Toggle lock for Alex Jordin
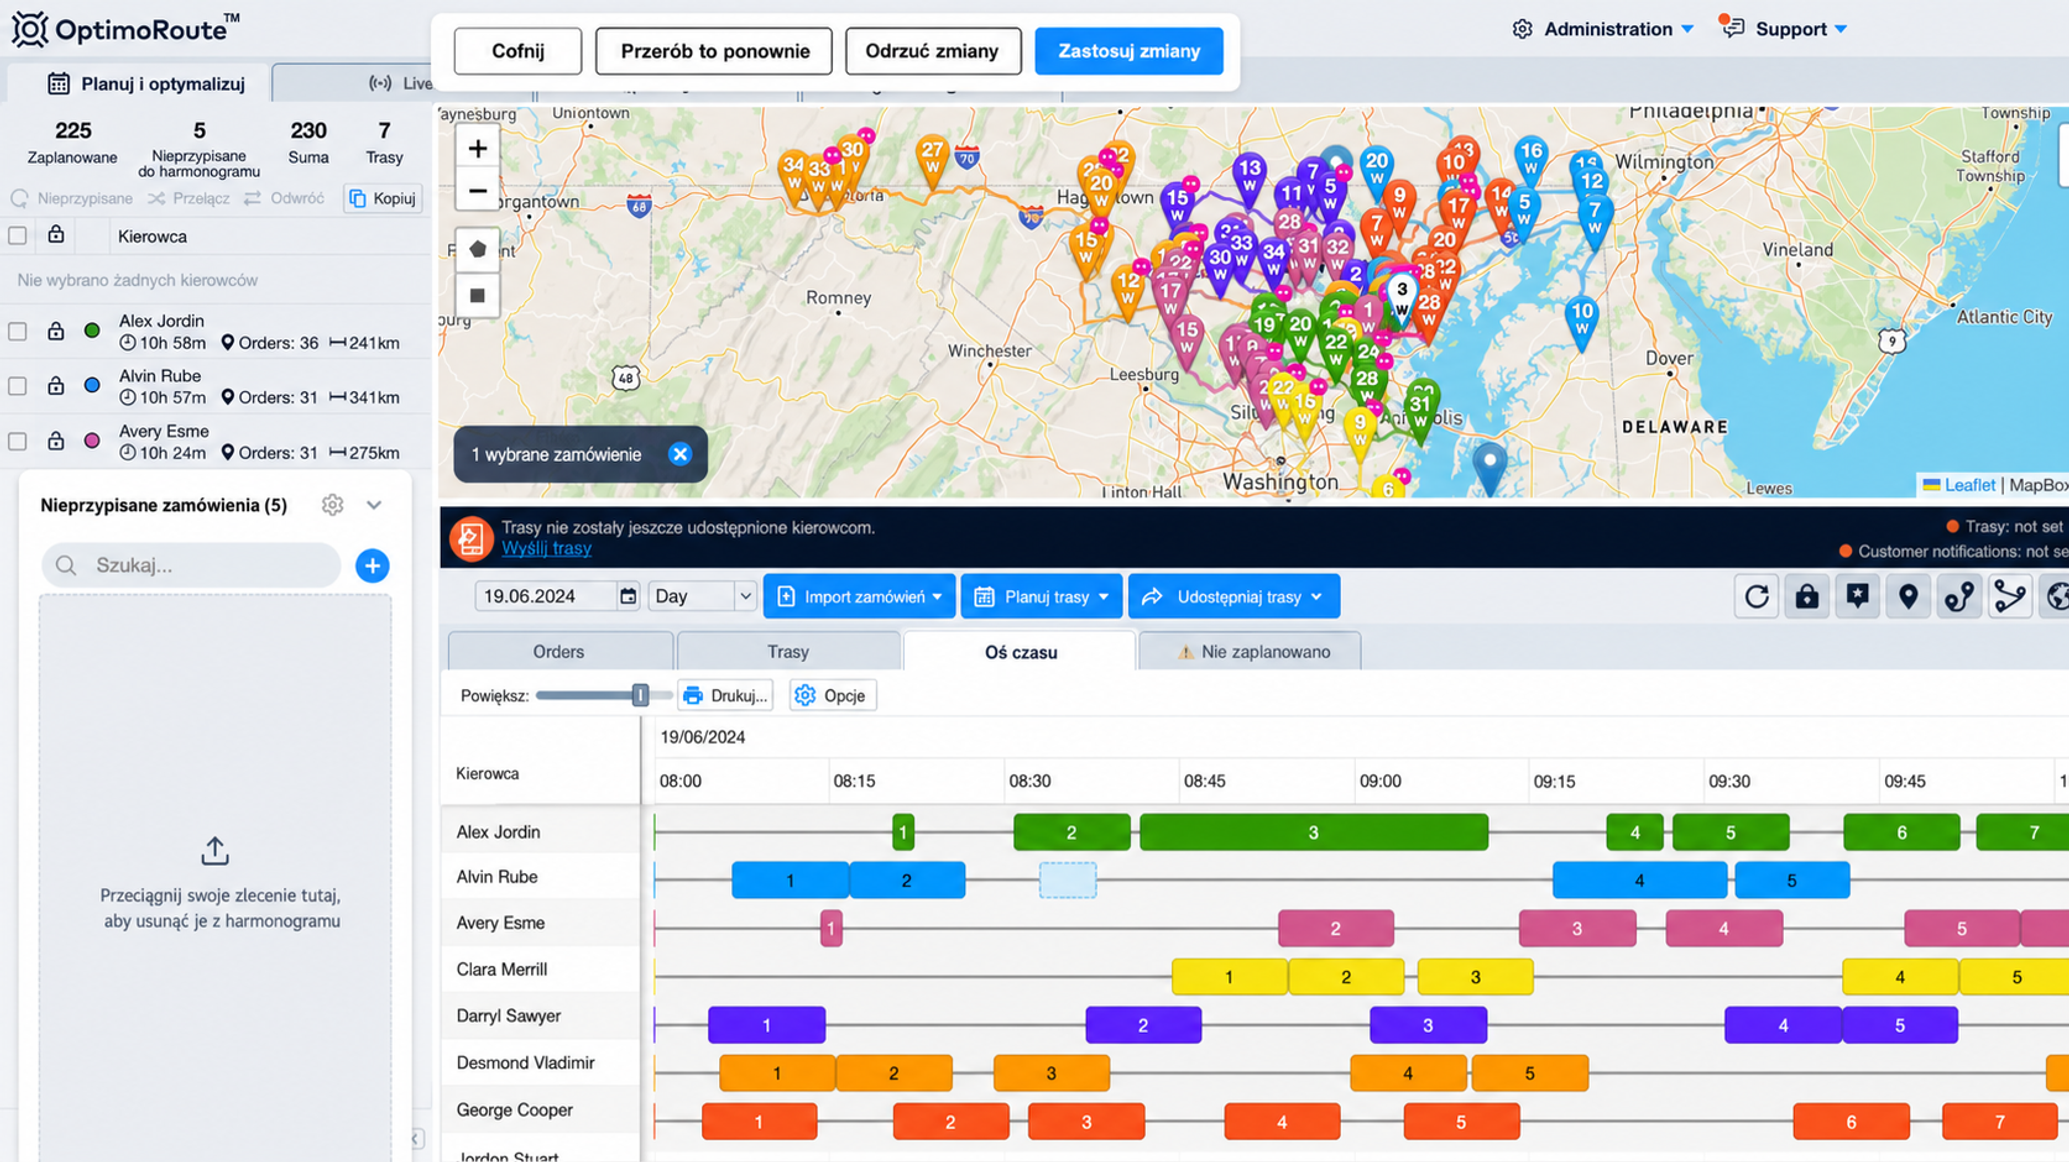Screen dimensions: 2069x1162 click(x=56, y=331)
